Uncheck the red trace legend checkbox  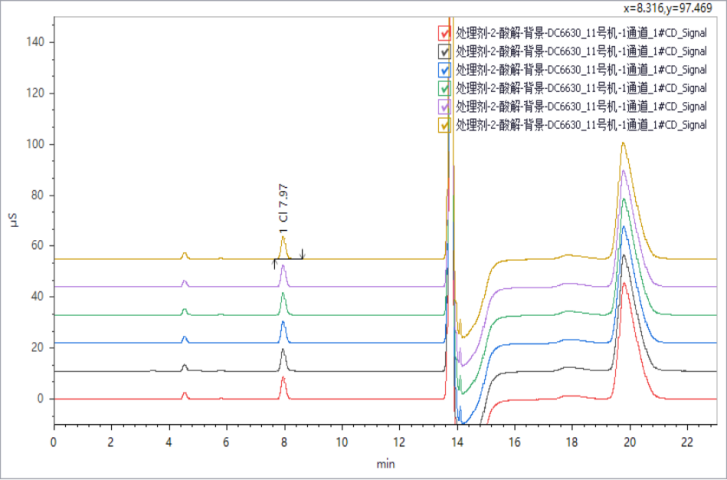(x=445, y=33)
